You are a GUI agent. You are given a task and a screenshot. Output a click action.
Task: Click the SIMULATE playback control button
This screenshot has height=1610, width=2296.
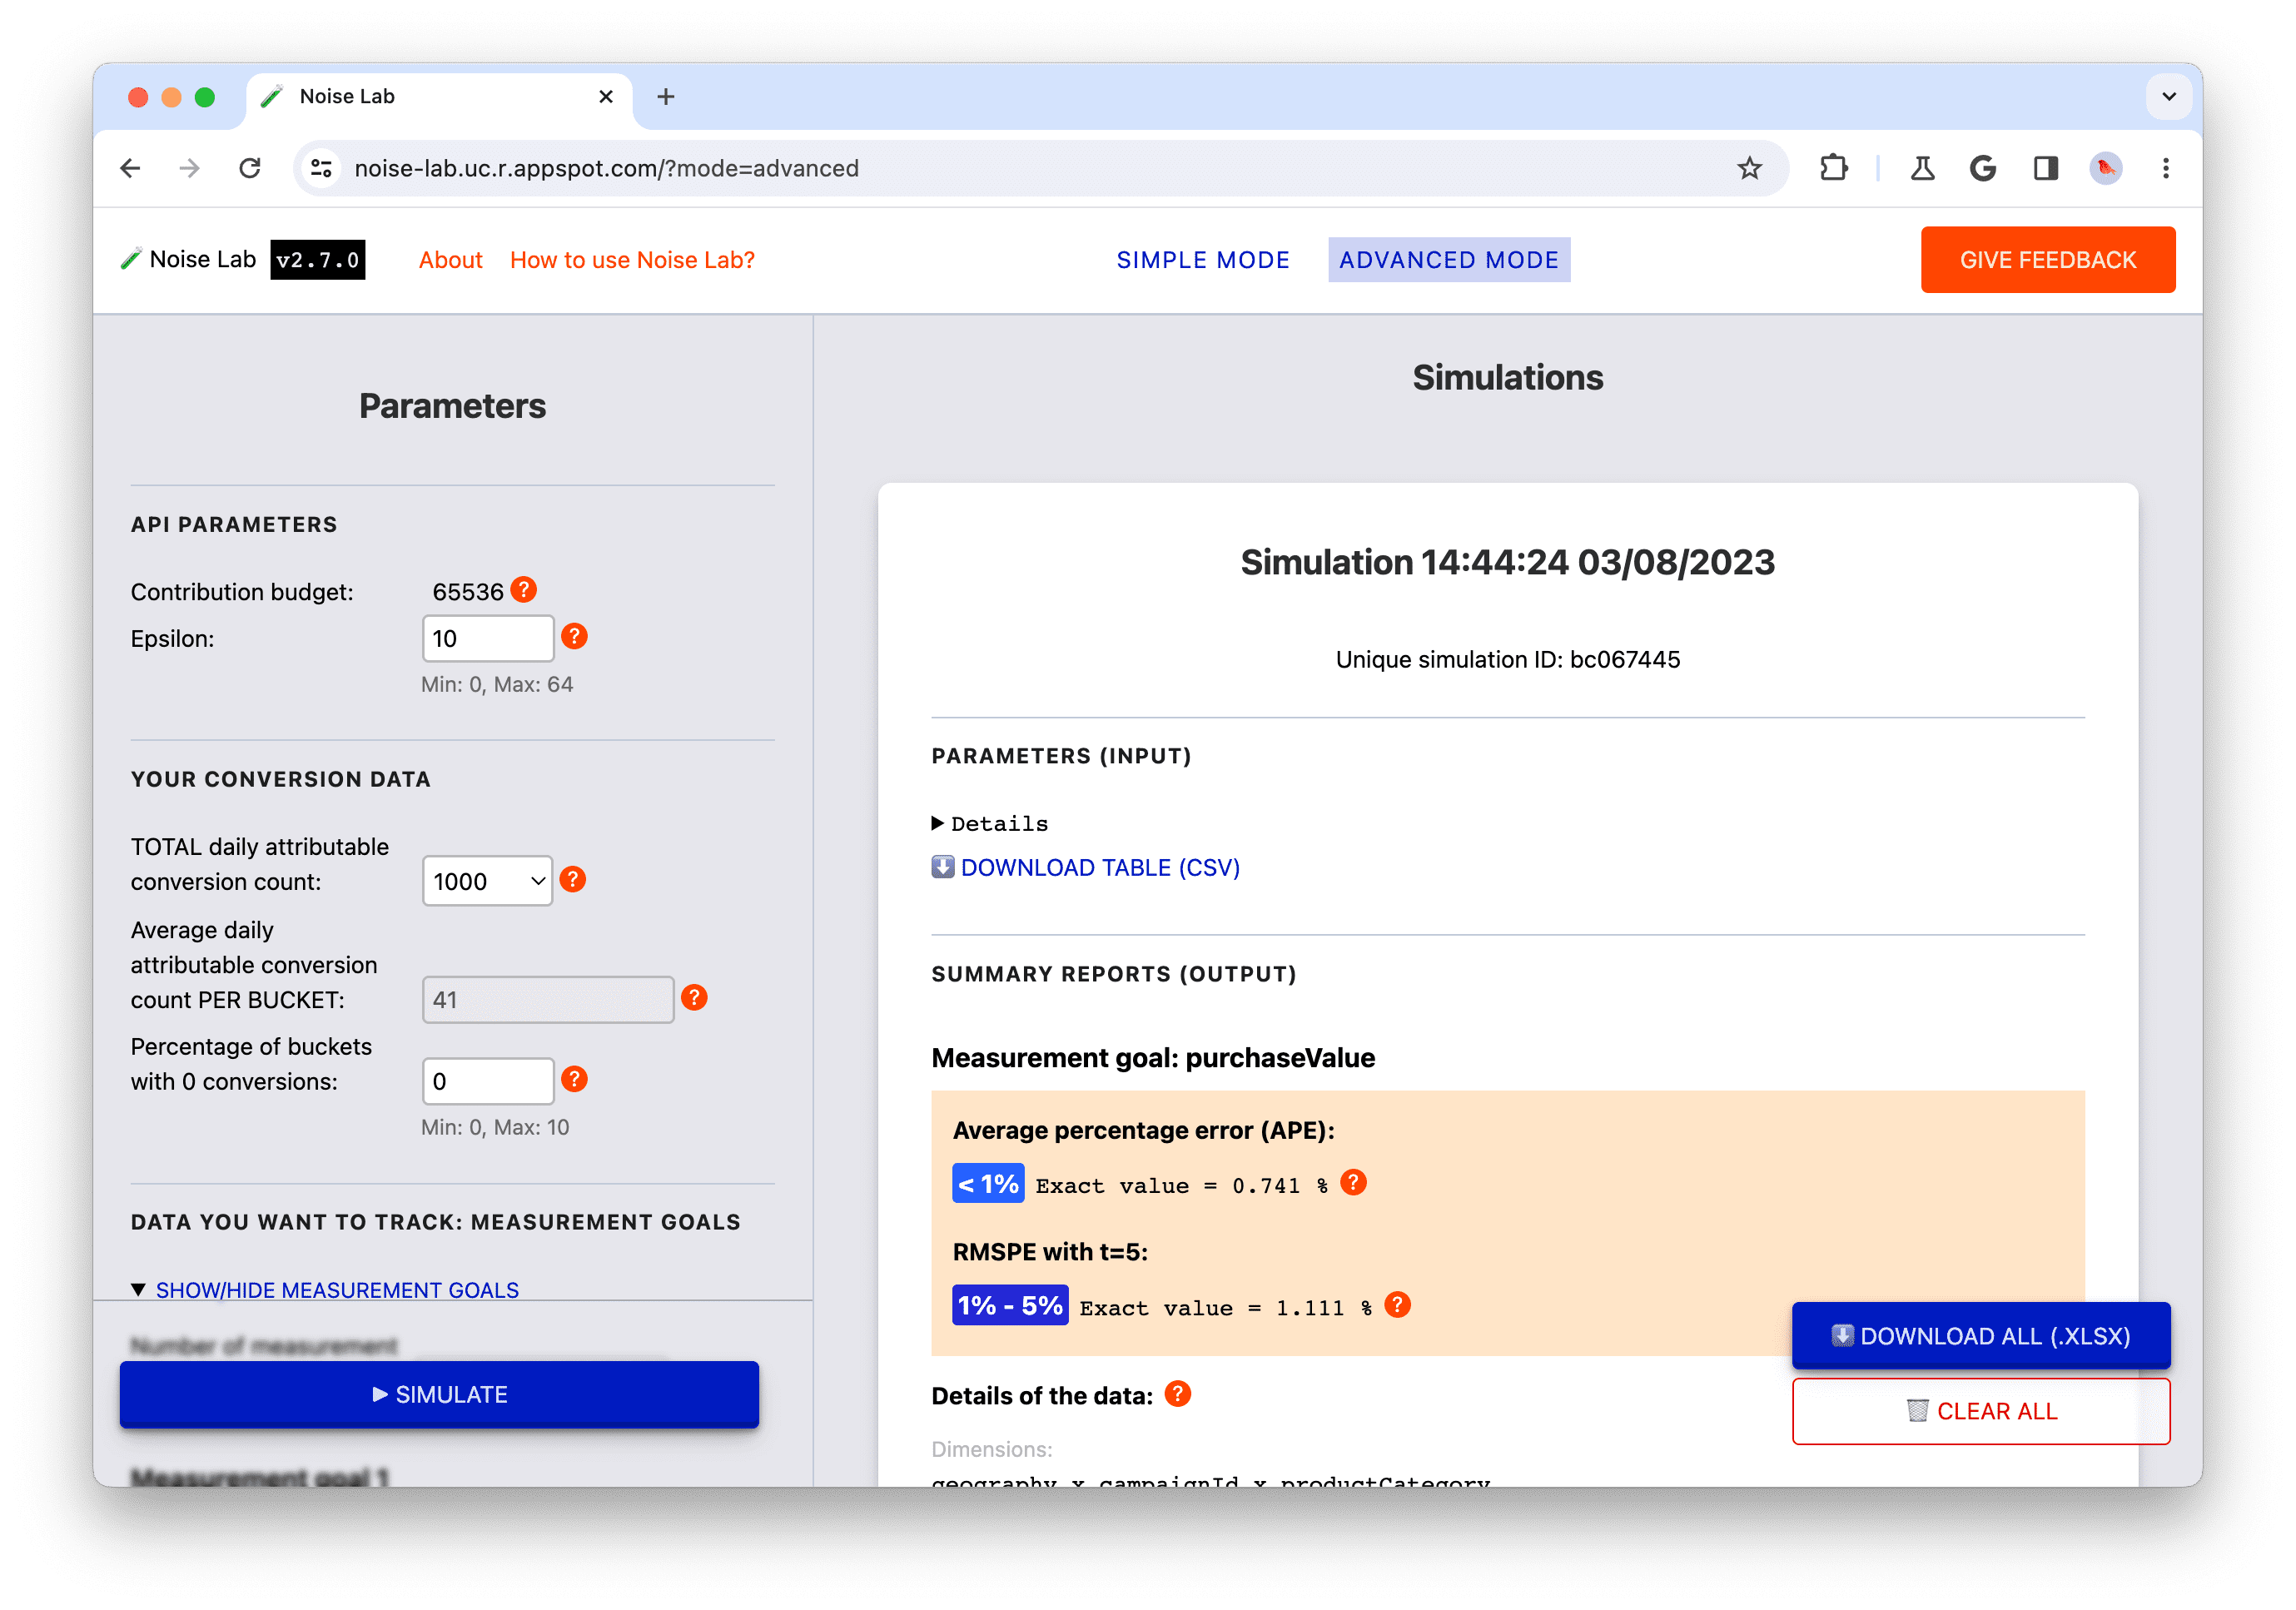tap(438, 1394)
